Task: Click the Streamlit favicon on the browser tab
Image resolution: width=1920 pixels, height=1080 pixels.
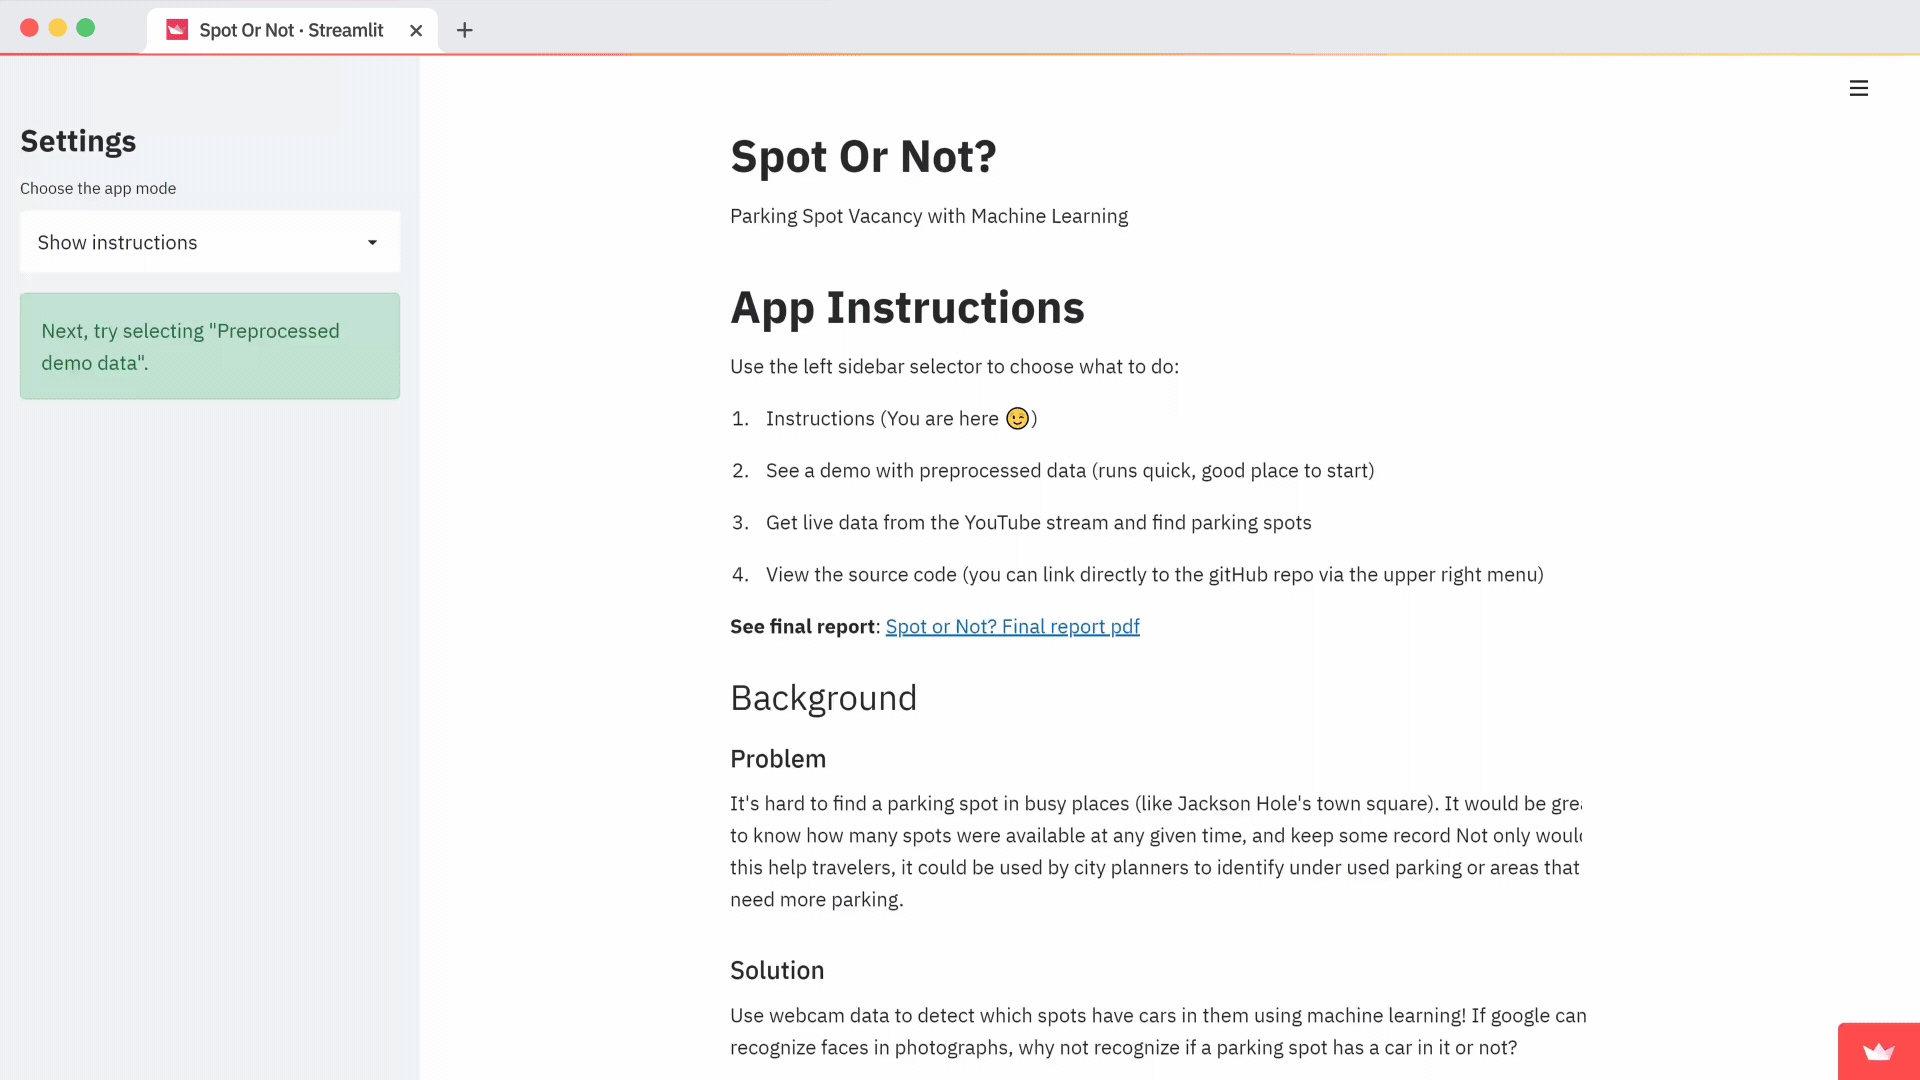Action: click(x=176, y=30)
